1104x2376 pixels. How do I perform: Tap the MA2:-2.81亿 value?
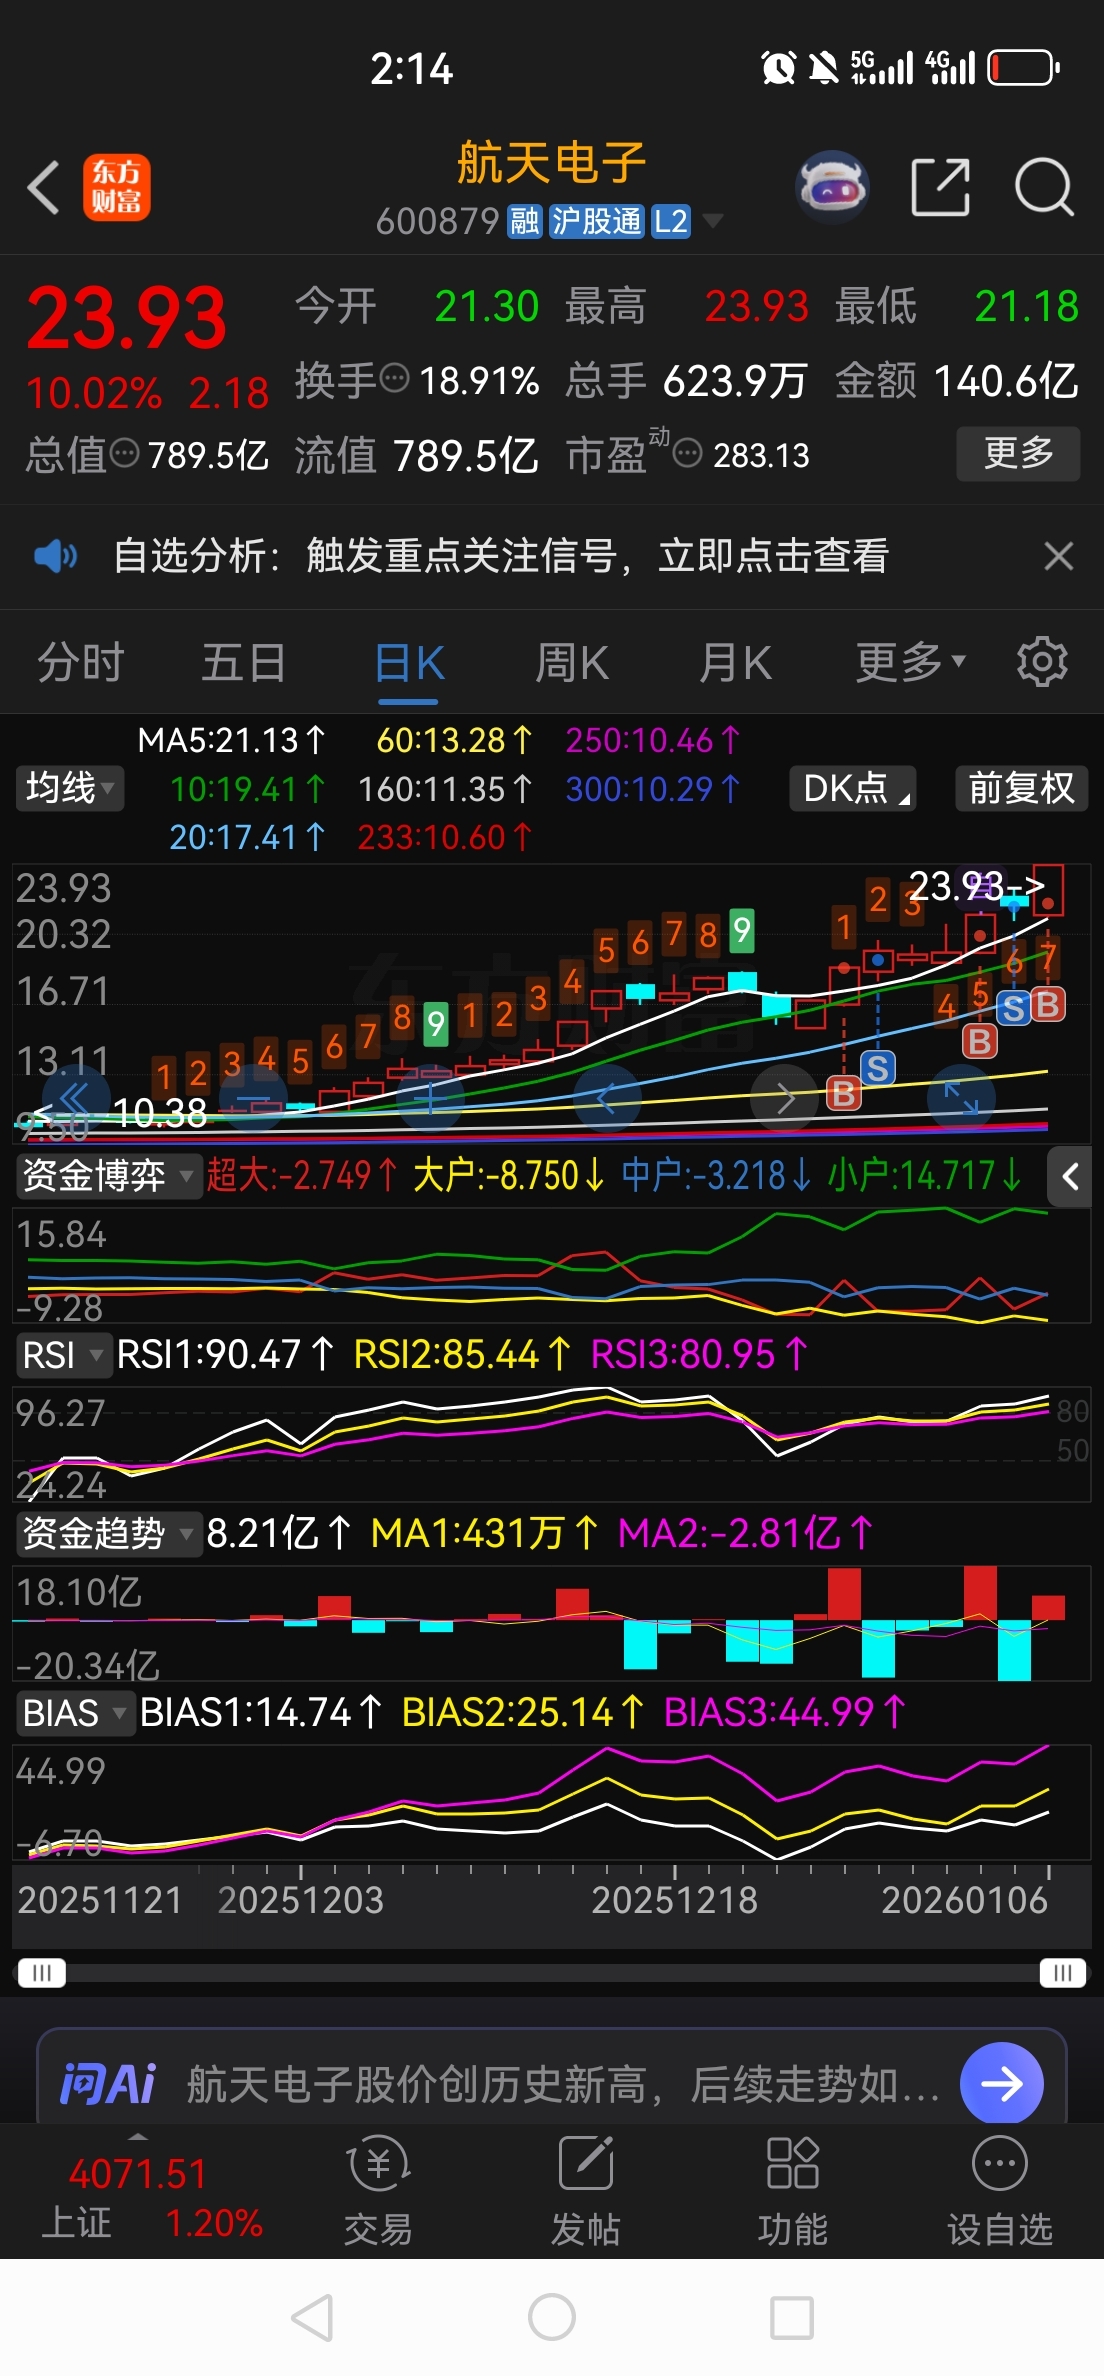746,1533
